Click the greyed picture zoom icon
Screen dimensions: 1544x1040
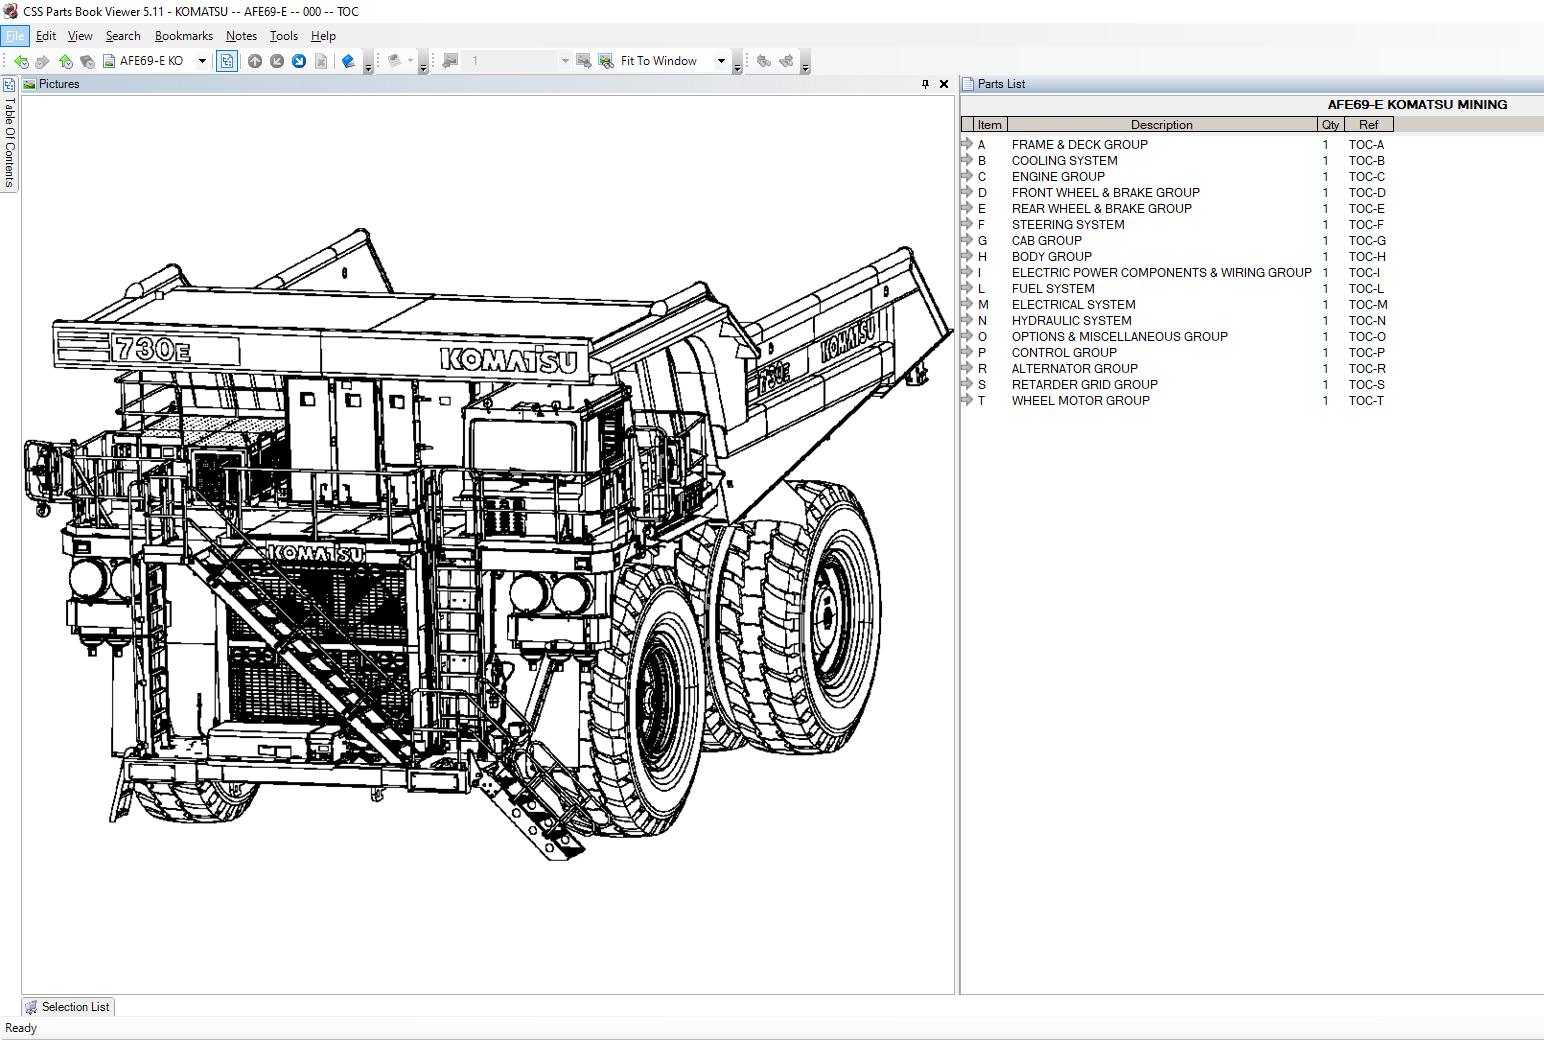(584, 61)
